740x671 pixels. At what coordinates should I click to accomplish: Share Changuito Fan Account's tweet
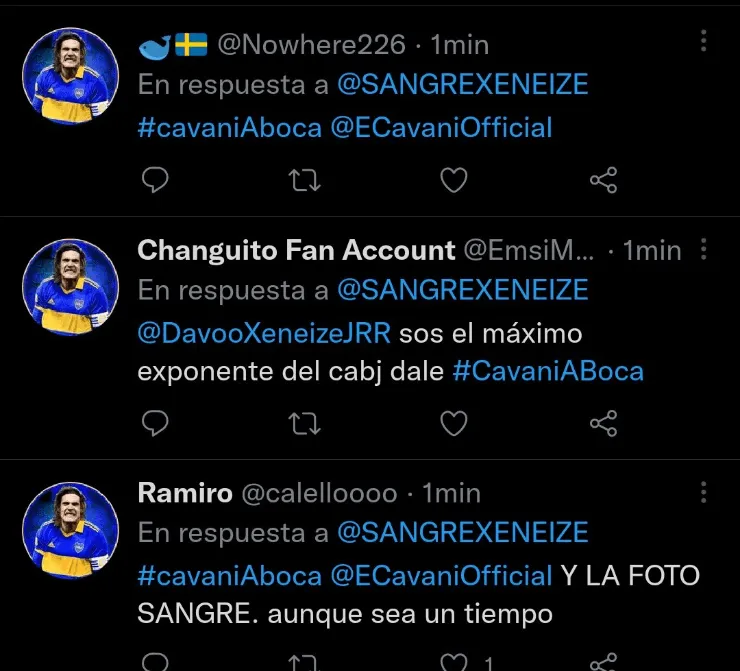(x=603, y=423)
